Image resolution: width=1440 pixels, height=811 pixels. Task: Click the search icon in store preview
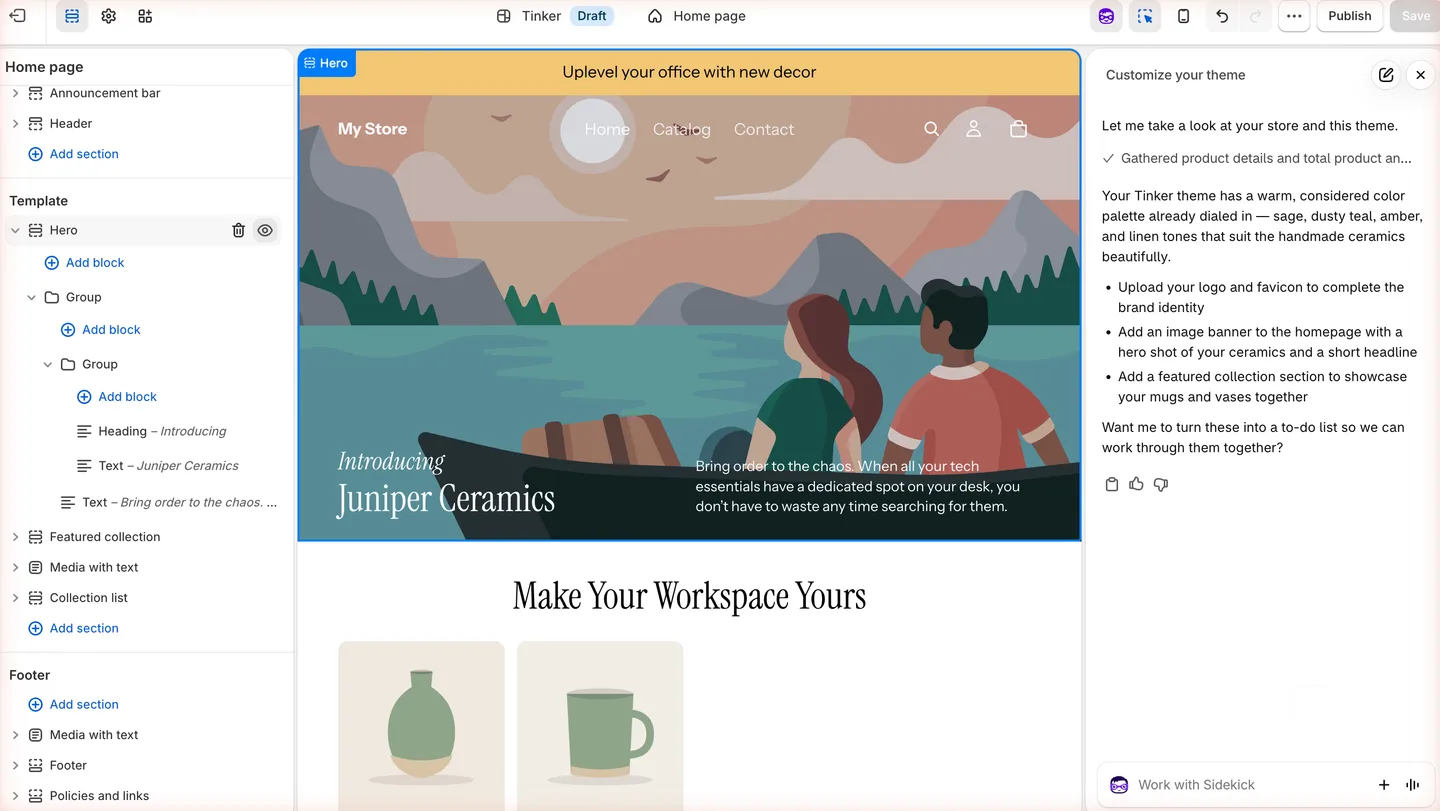[x=931, y=129]
